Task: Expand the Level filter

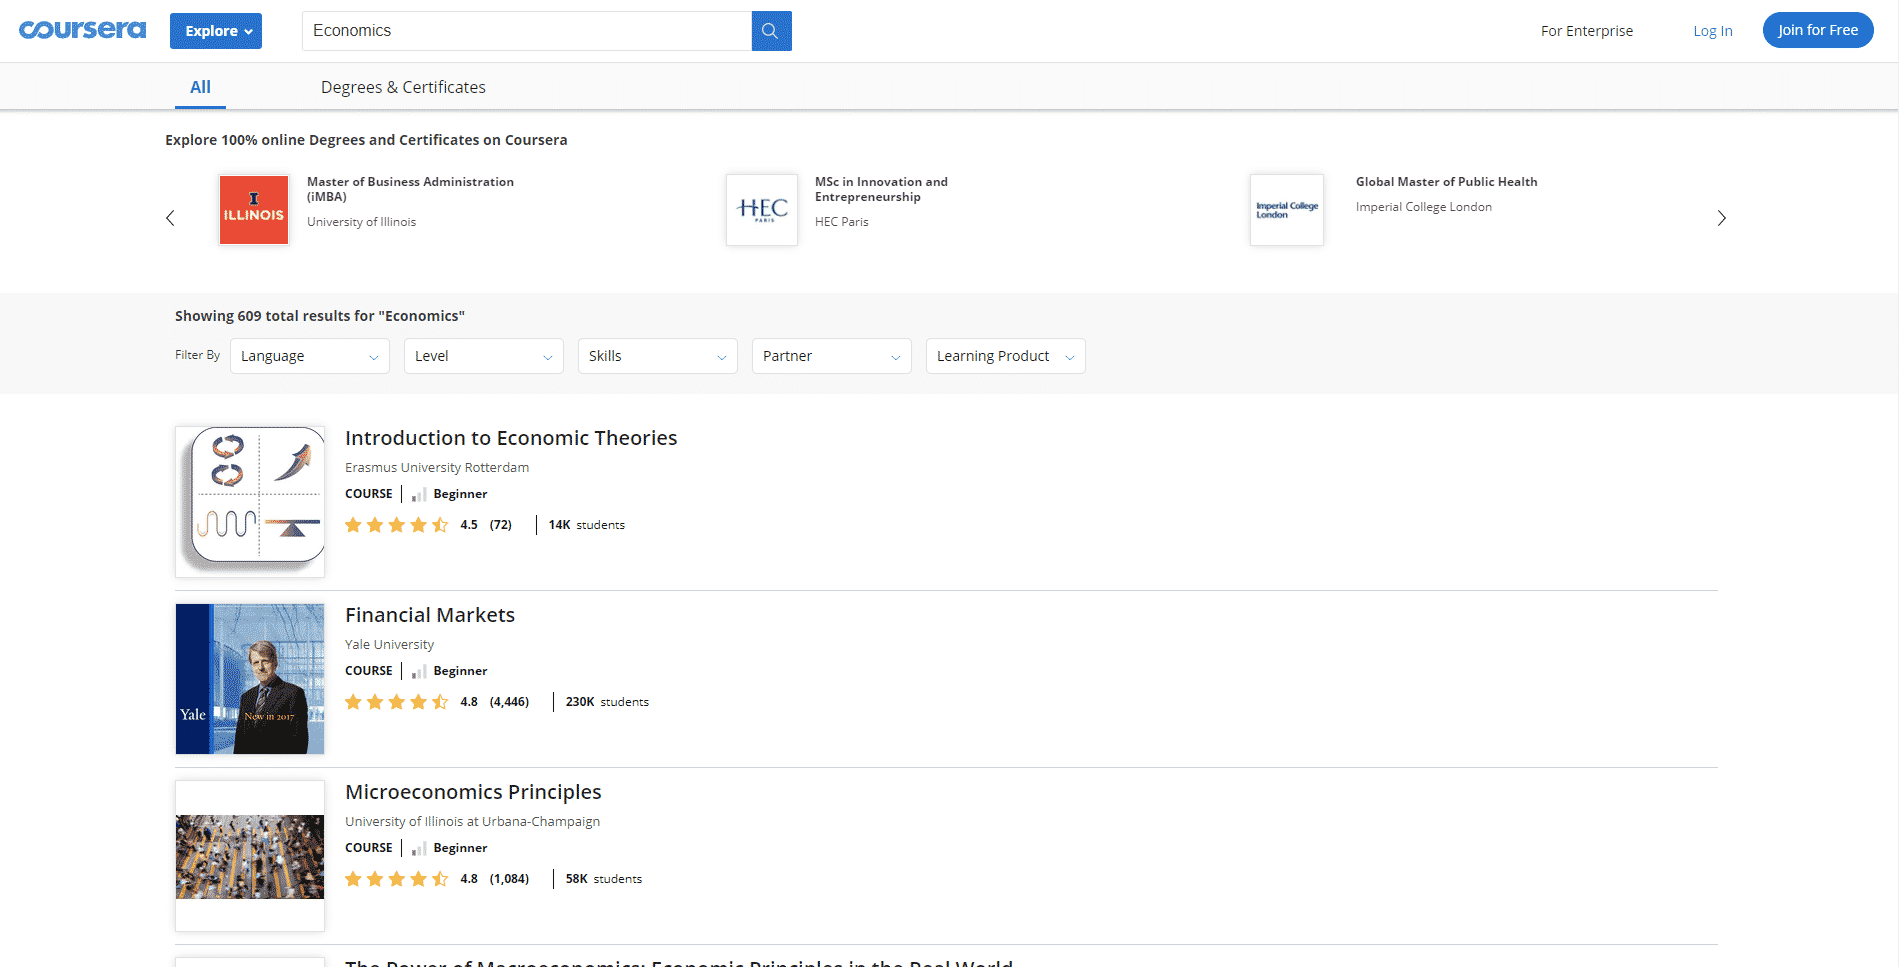Action: [x=484, y=356]
